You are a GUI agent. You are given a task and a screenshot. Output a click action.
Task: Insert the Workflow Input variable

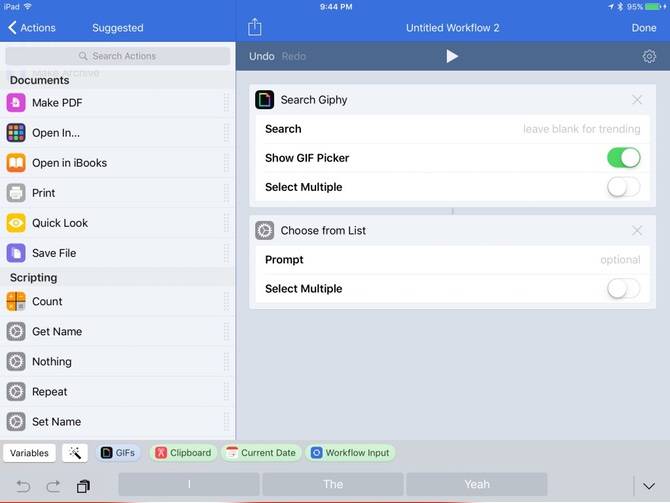(350, 453)
